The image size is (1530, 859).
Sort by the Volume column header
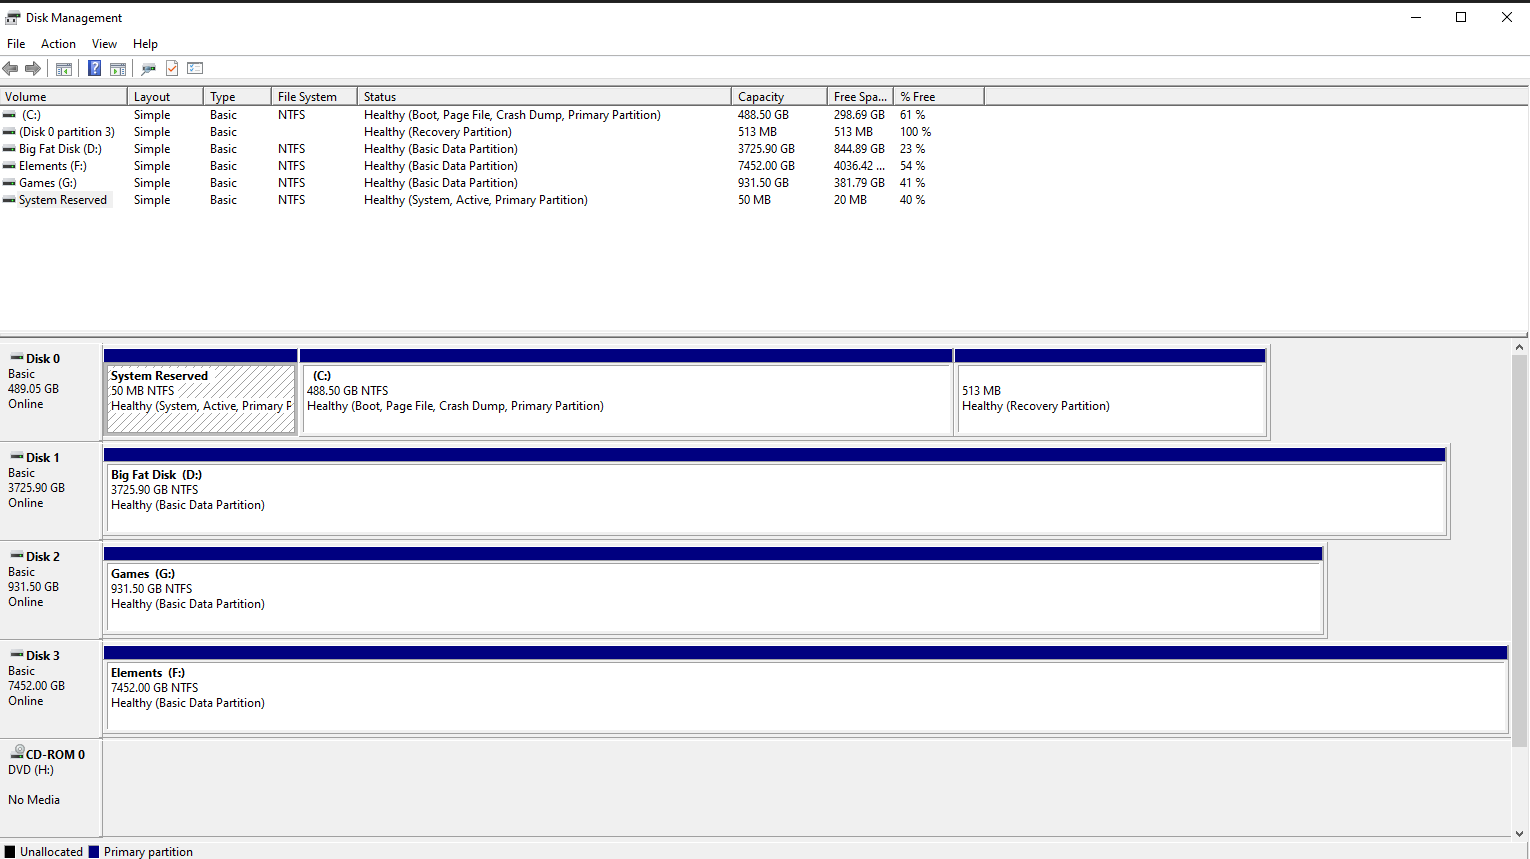(64, 97)
